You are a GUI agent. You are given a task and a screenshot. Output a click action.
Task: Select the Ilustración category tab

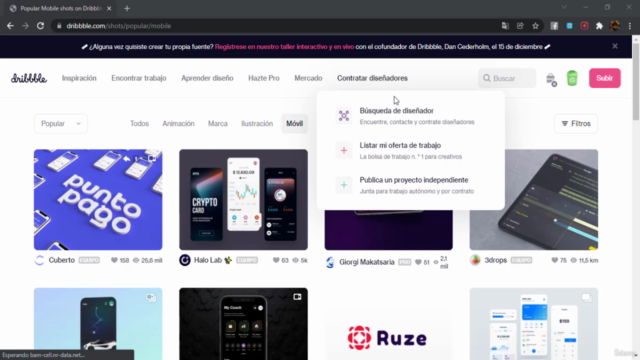(257, 124)
